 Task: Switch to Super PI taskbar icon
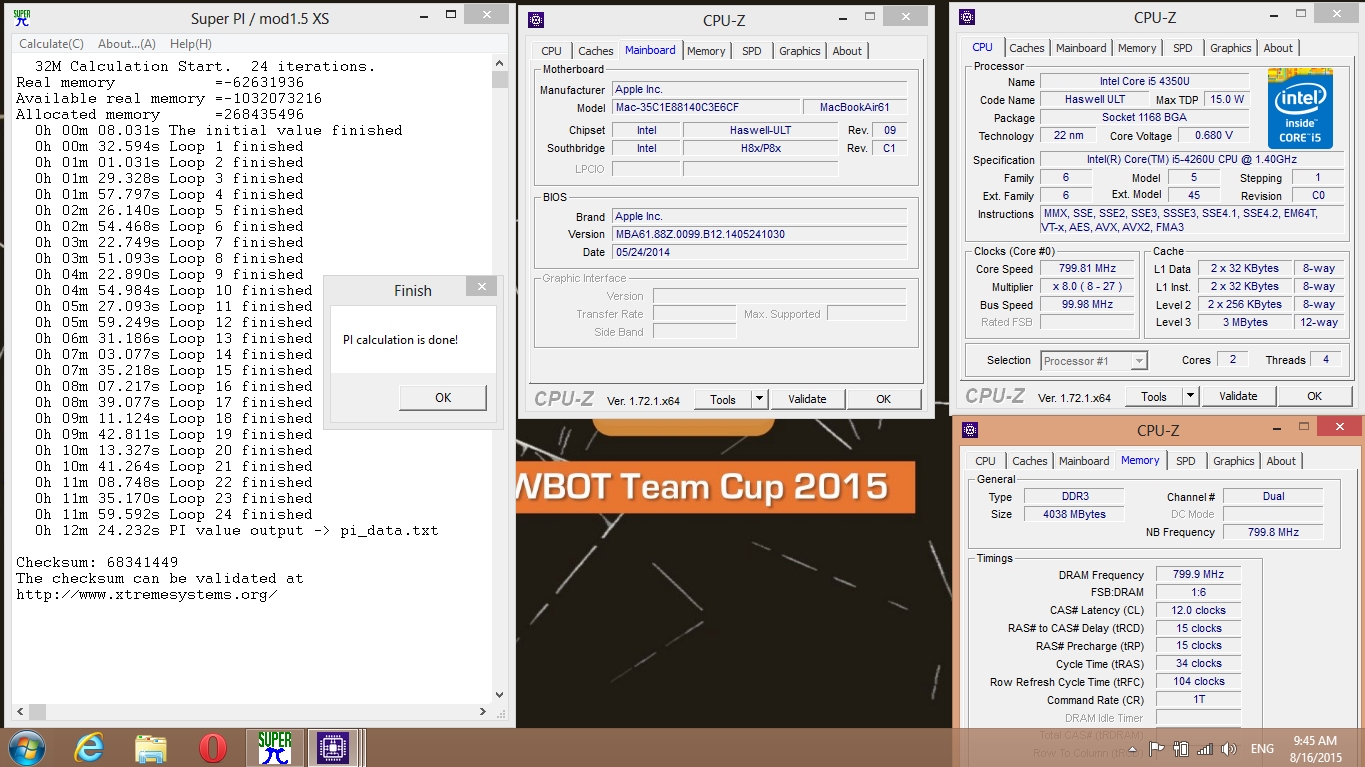click(274, 747)
